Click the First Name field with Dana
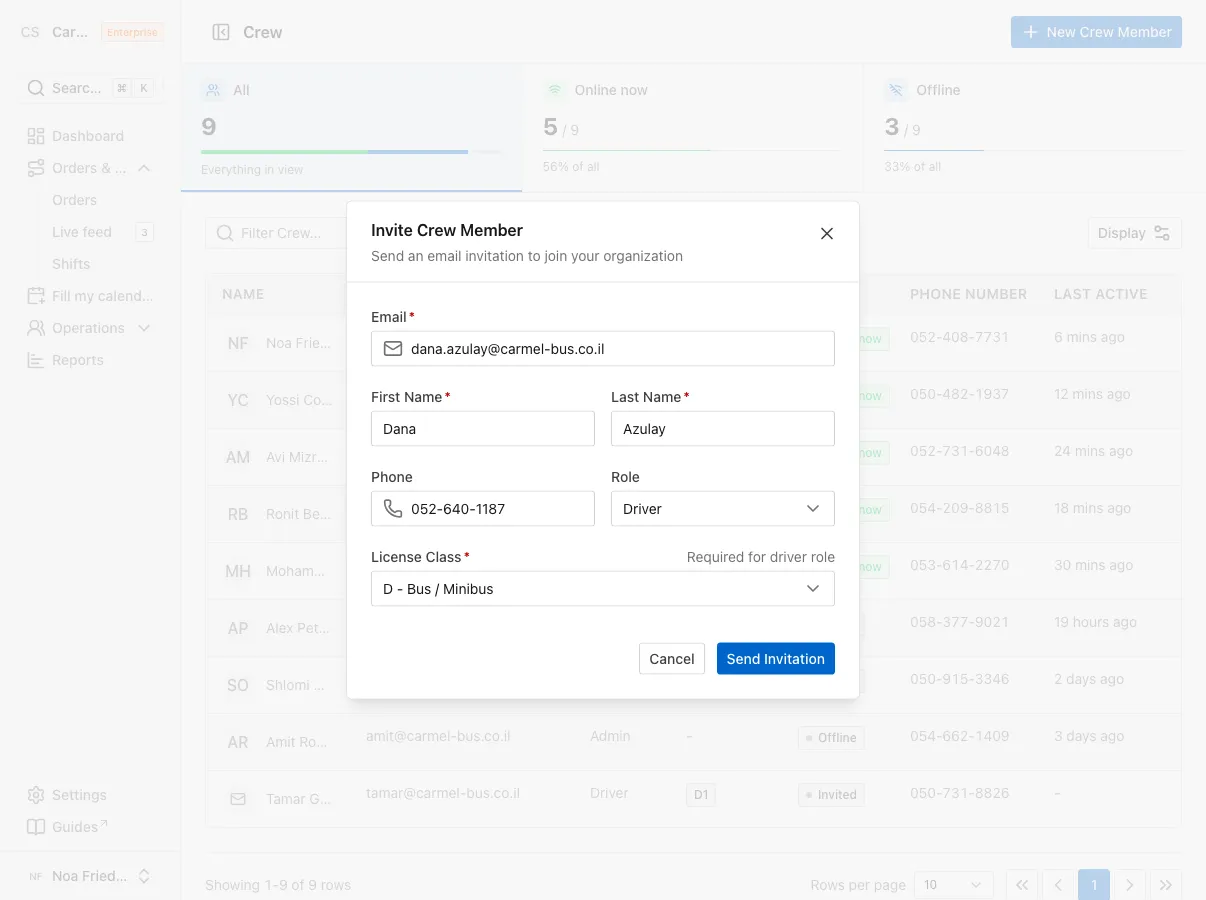Screen dimensions: 1206x900 [483, 429]
